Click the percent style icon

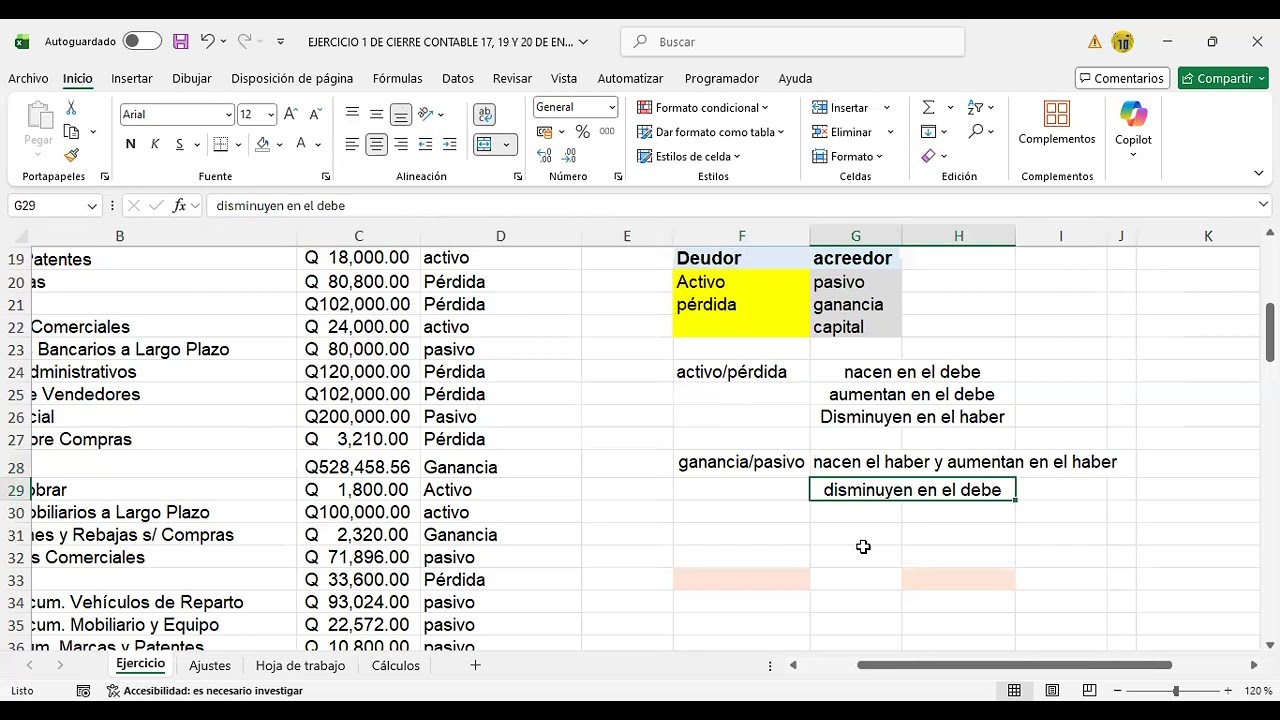coord(582,132)
